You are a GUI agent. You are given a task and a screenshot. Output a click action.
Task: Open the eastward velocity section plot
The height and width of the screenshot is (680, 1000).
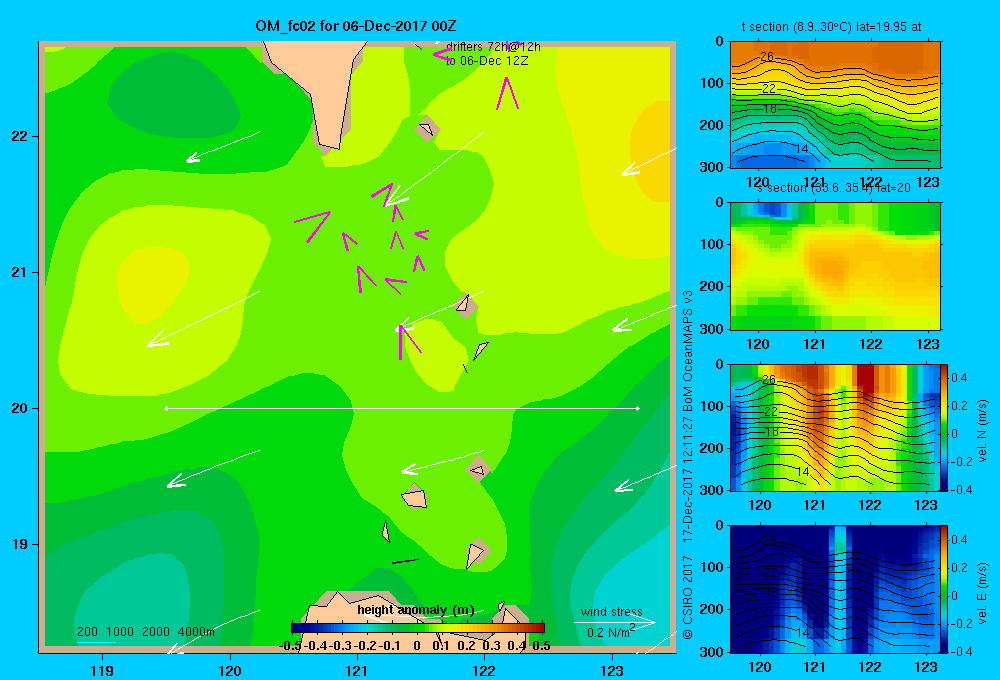click(835, 589)
